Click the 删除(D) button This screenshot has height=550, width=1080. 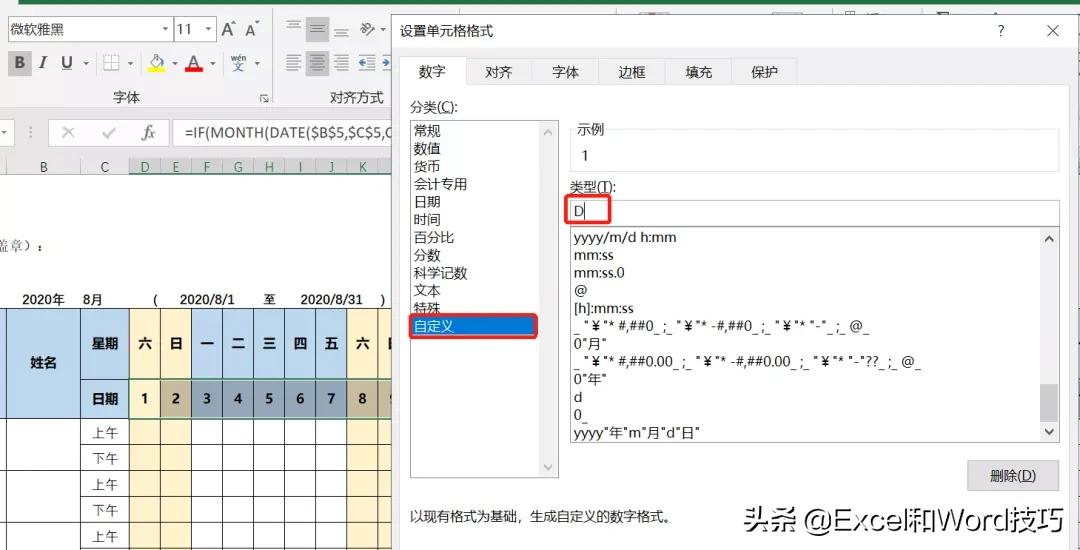coord(1012,476)
